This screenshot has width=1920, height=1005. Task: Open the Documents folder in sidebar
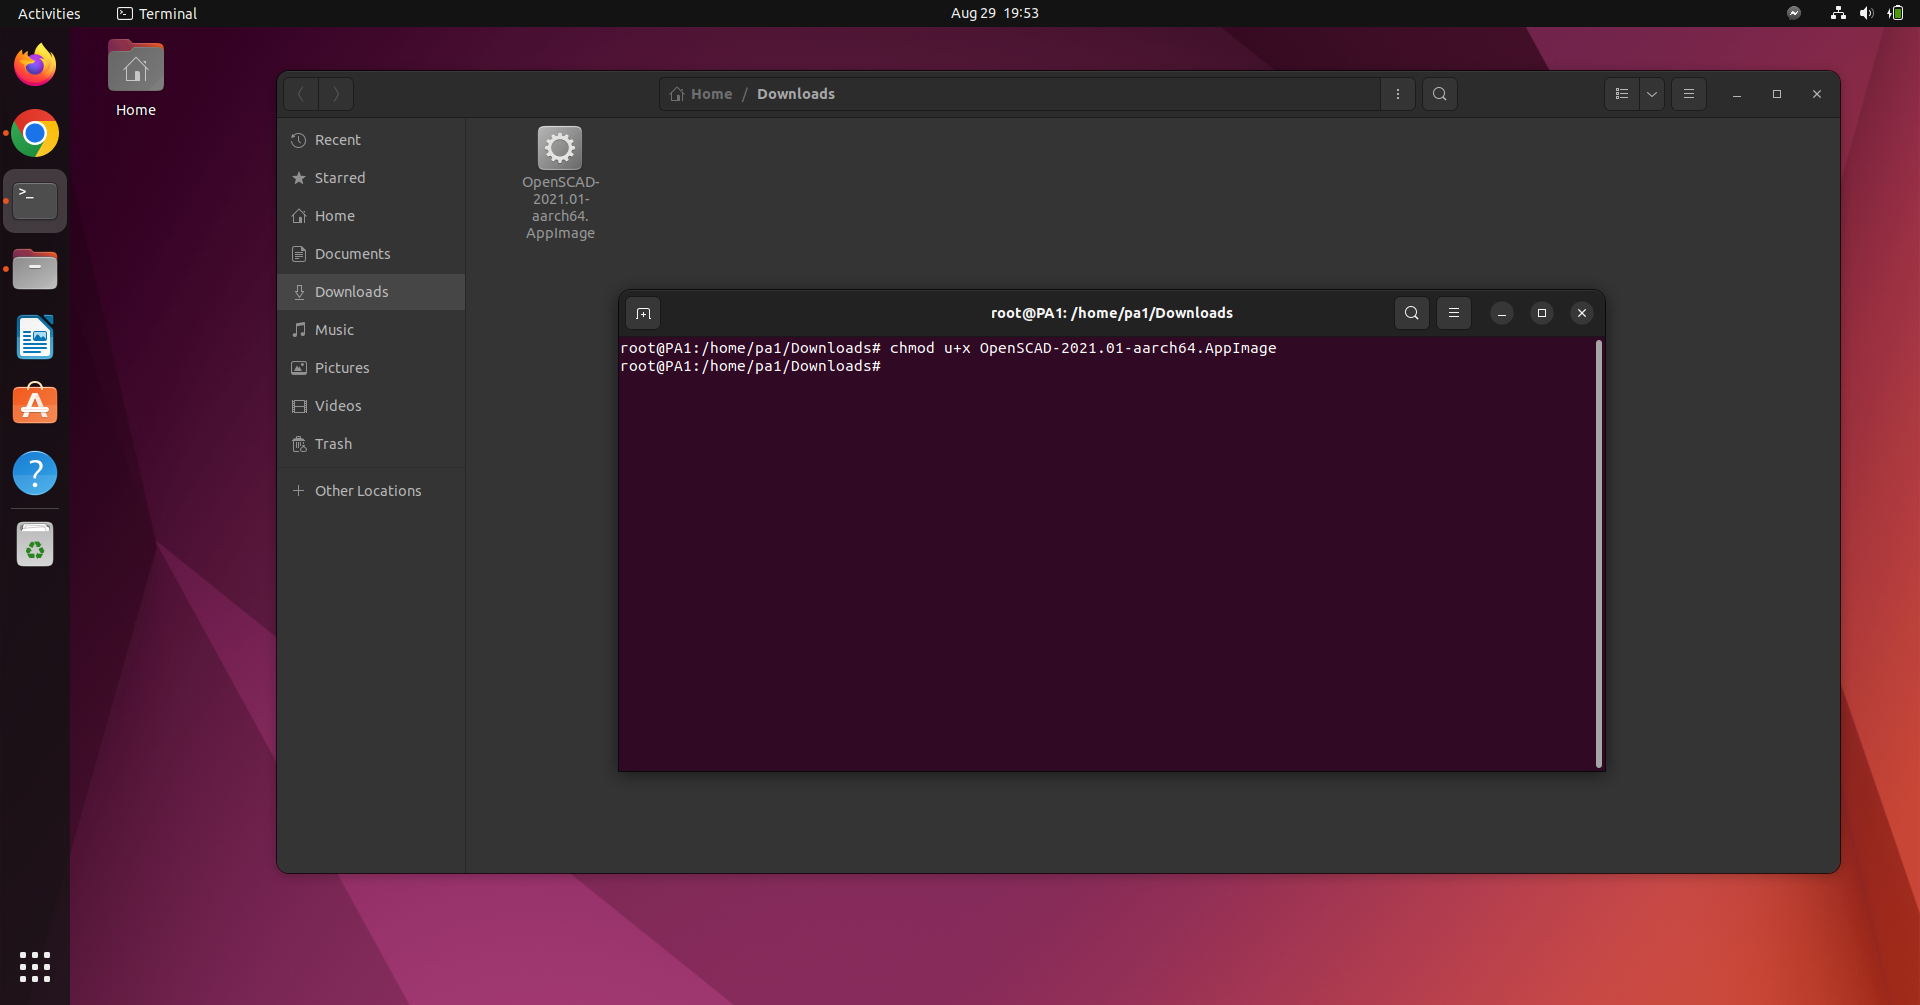coord(352,254)
